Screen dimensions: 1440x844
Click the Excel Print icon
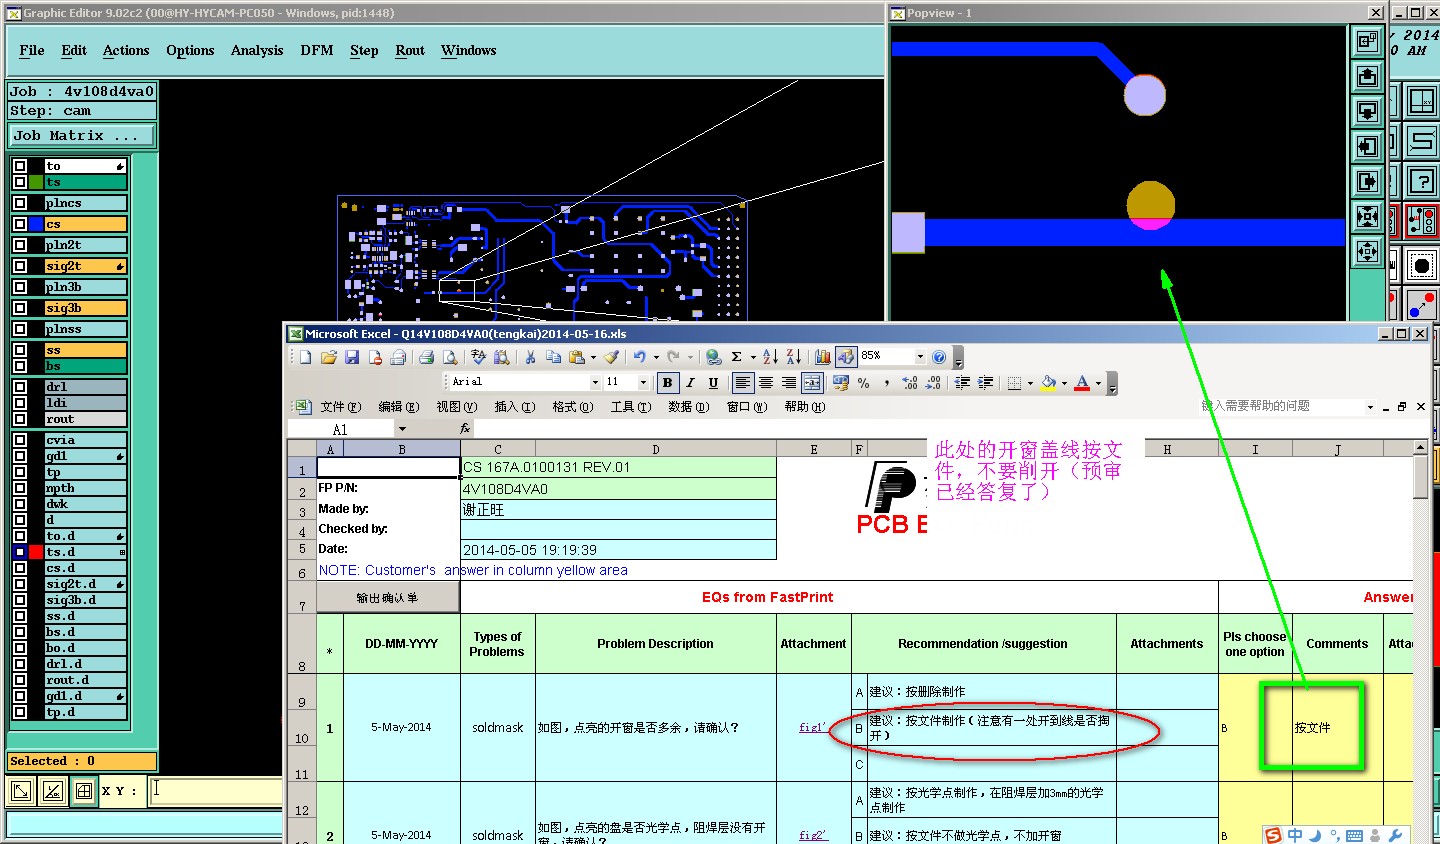click(x=426, y=357)
